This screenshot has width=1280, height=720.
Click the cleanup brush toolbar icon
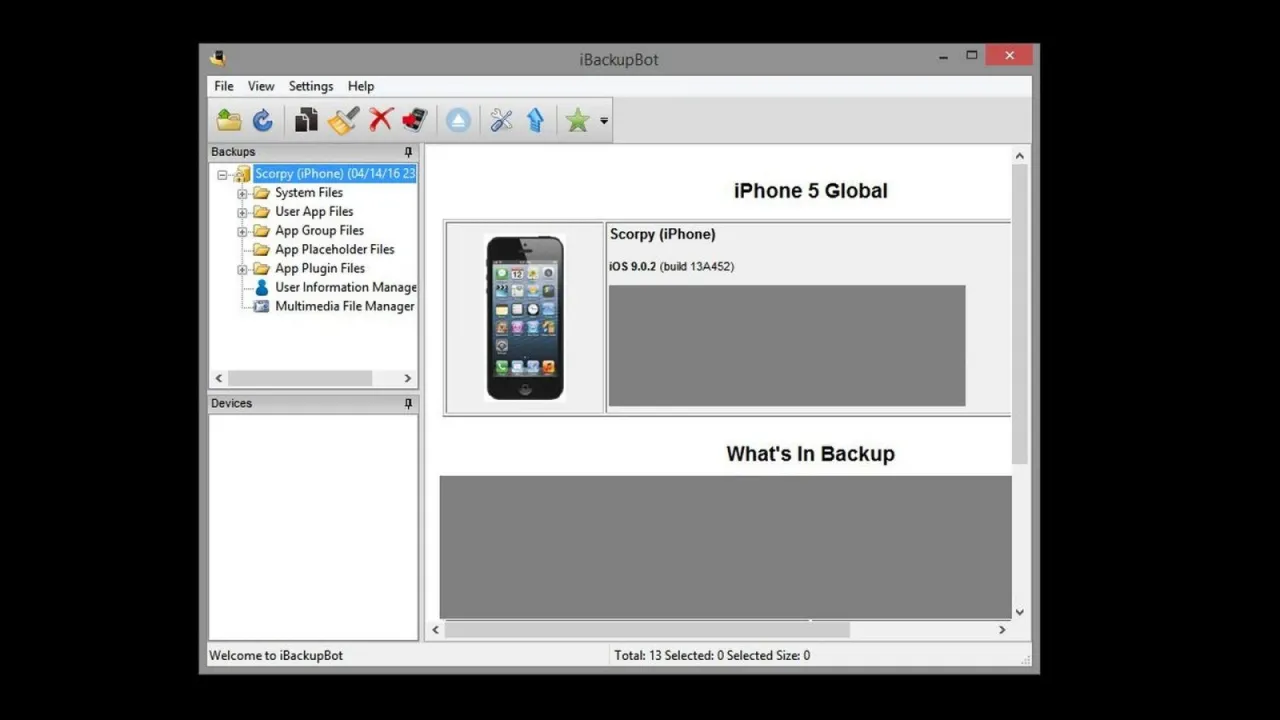(343, 121)
